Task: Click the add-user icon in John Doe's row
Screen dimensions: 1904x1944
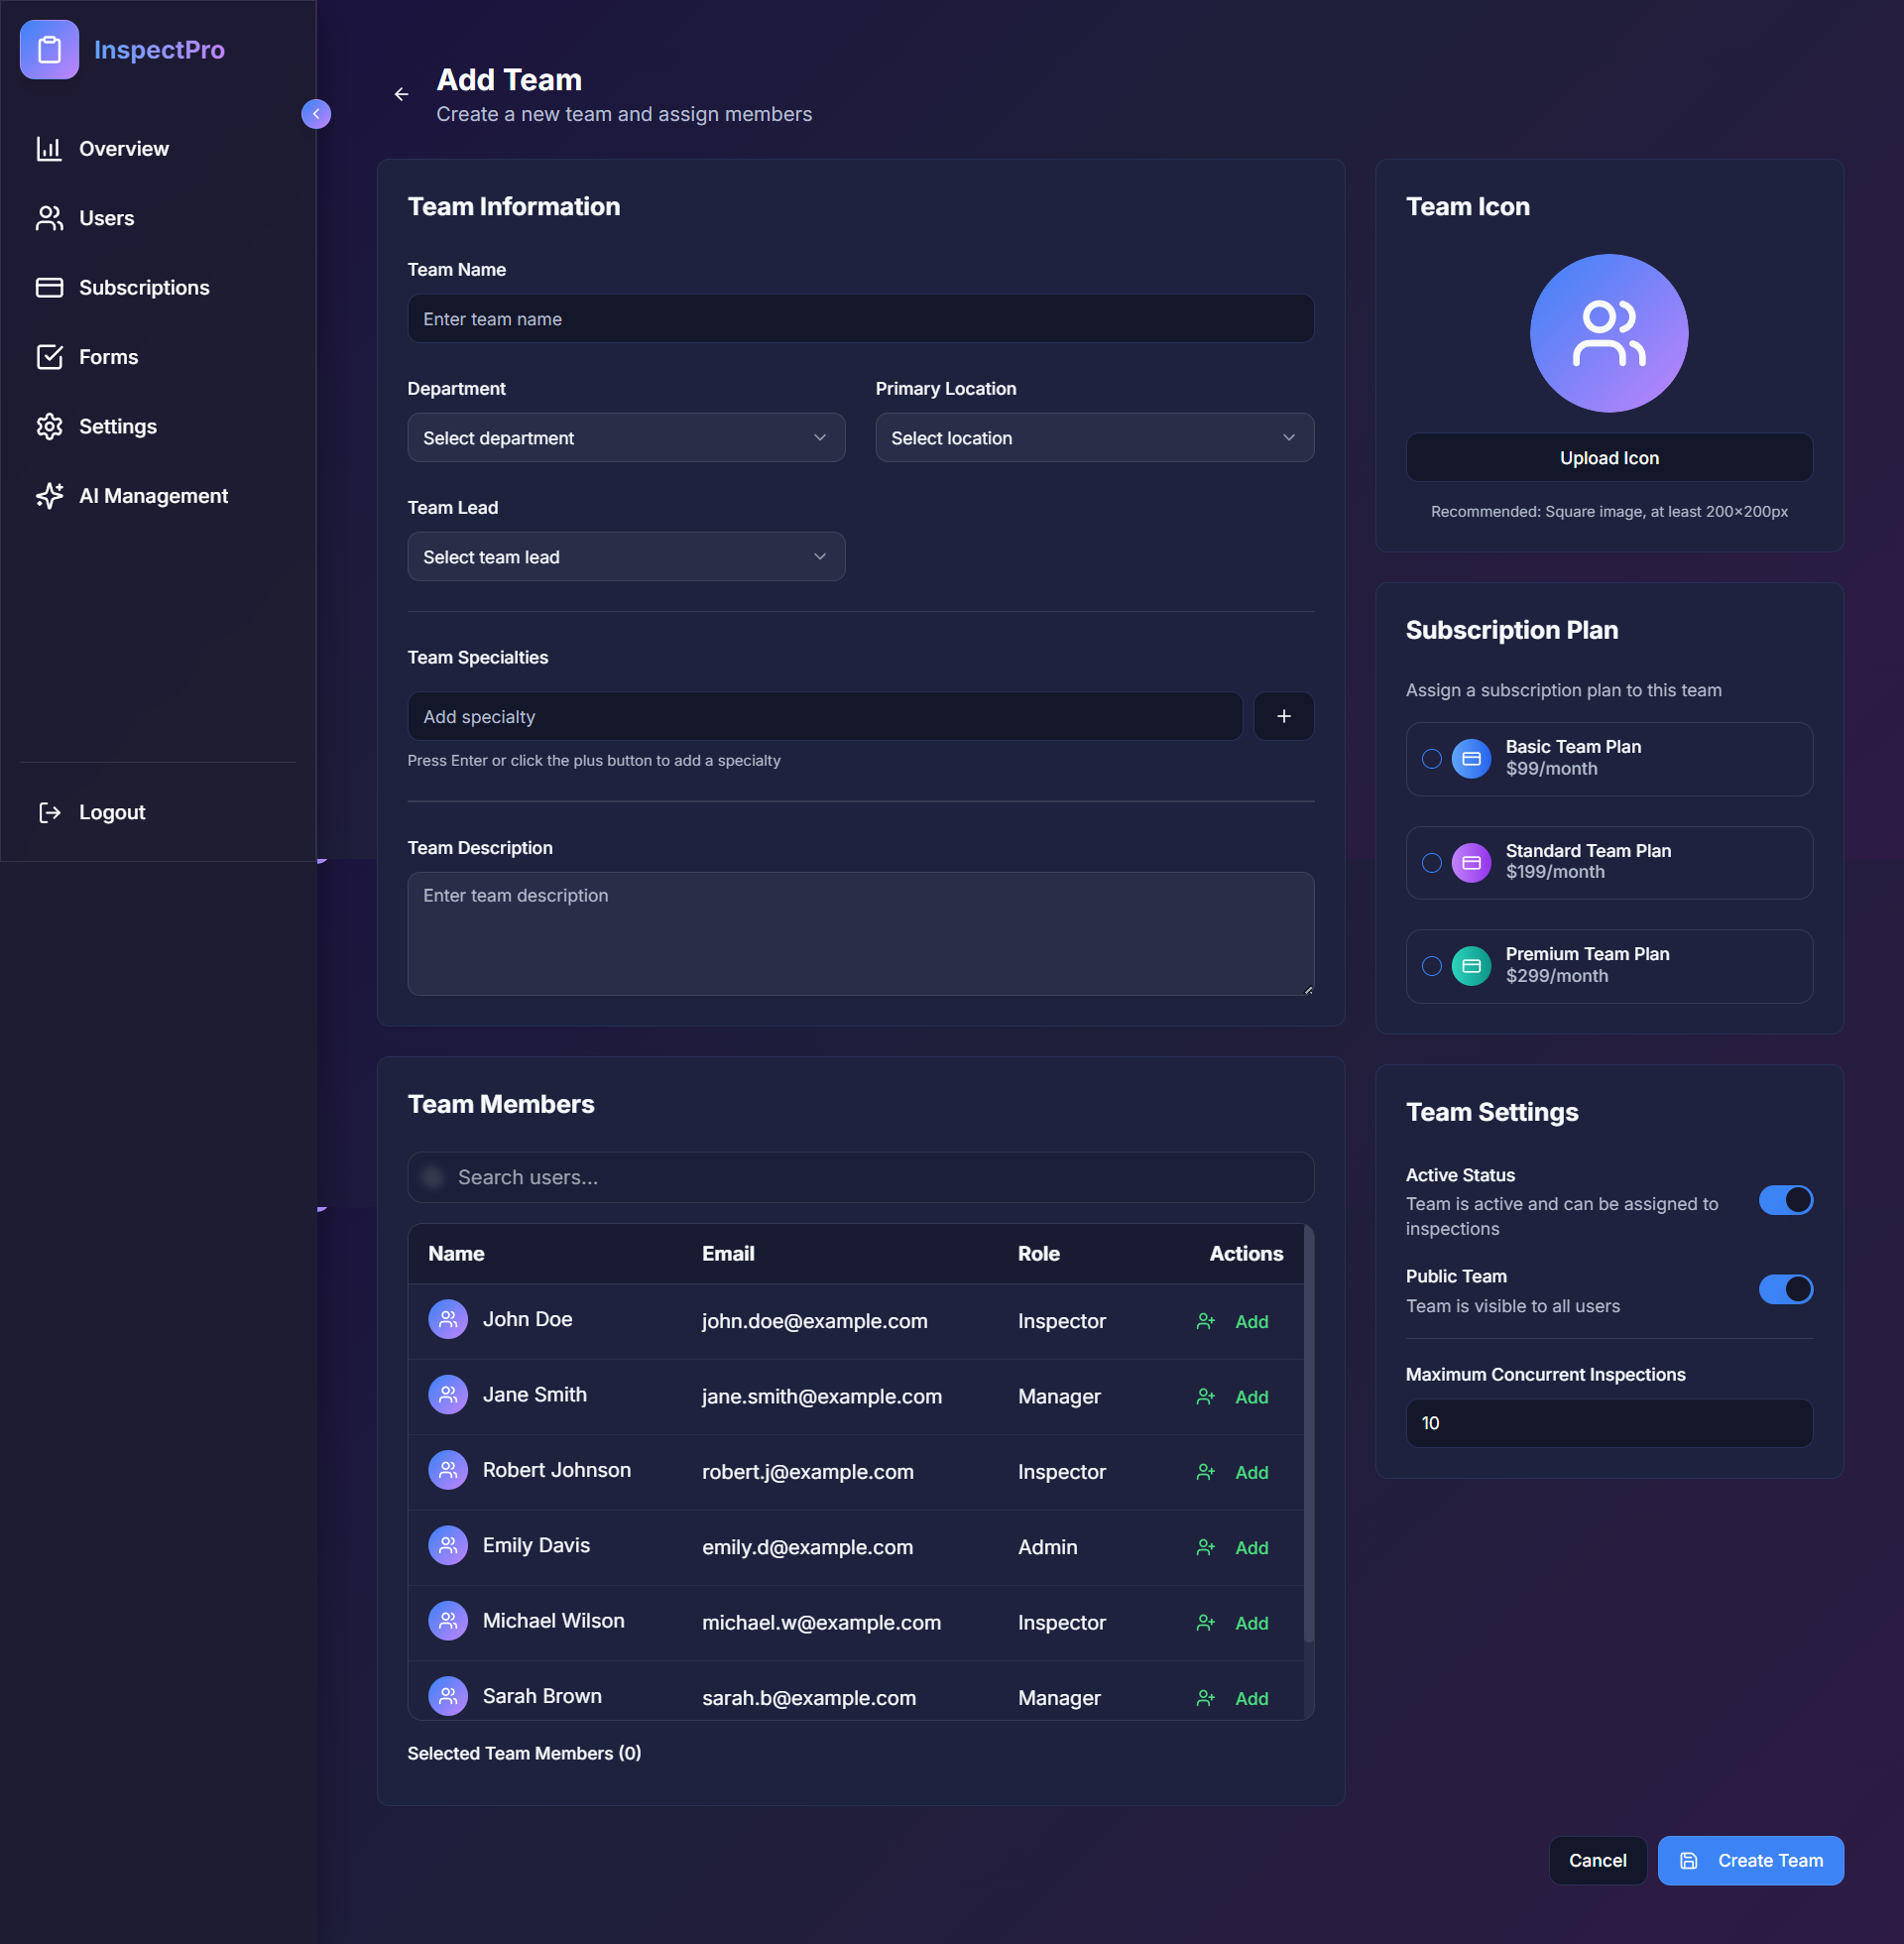Action: [x=1206, y=1322]
